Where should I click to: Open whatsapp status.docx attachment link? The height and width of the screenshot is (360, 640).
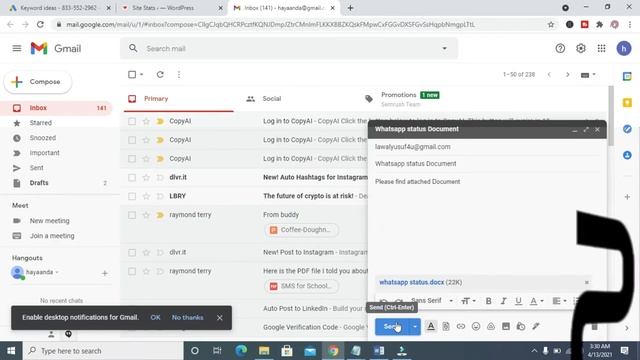point(411,282)
